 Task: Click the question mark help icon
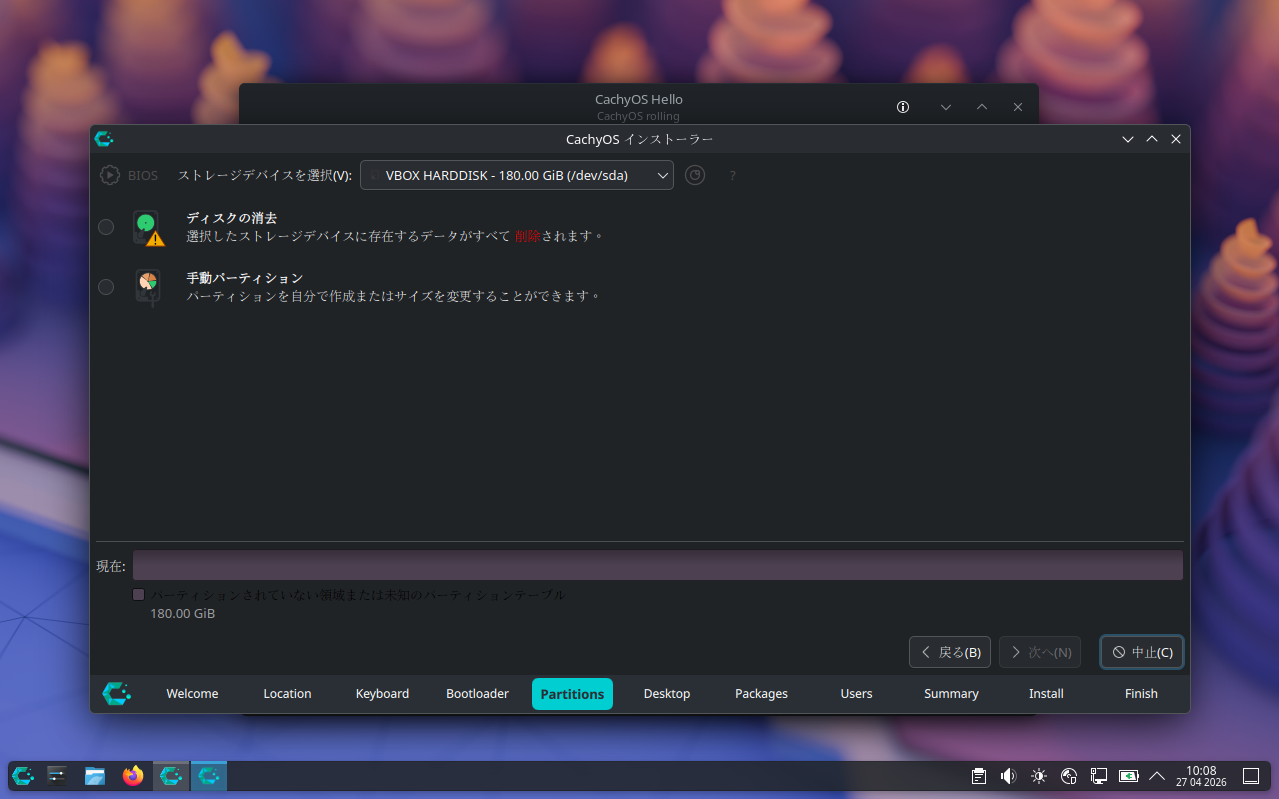click(732, 176)
